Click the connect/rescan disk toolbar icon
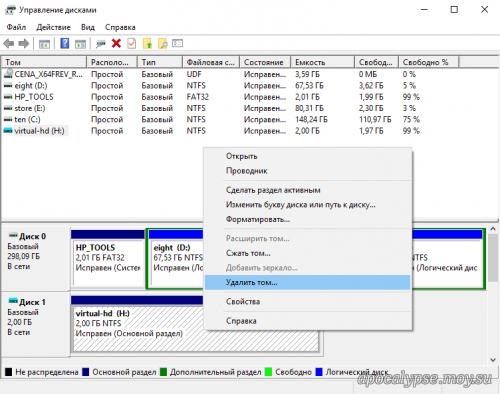This screenshot has height=394, width=500. coord(100,44)
